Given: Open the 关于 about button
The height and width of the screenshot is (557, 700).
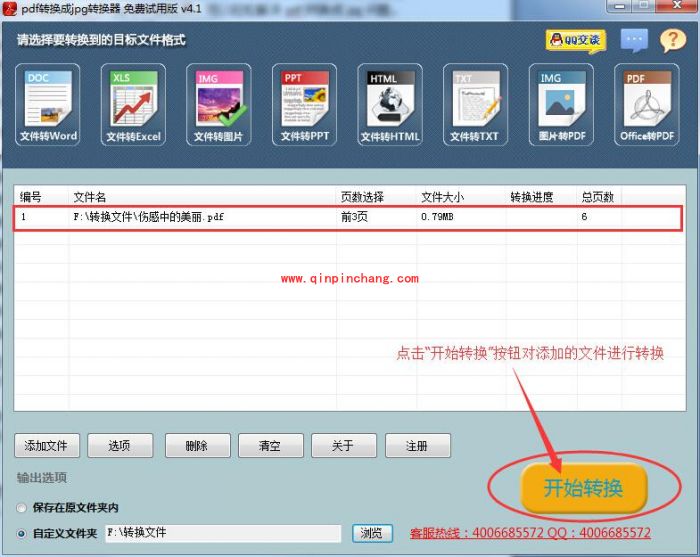Looking at the screenshot, I should pyautogui.click(x=344, y=445).
